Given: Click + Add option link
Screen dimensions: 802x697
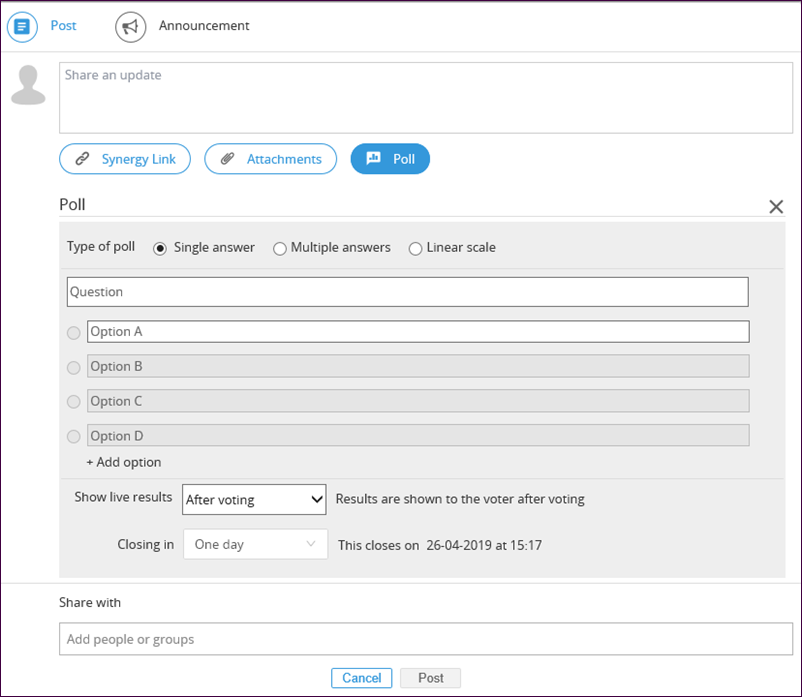Looking at the screenshot, I should 124,462.
